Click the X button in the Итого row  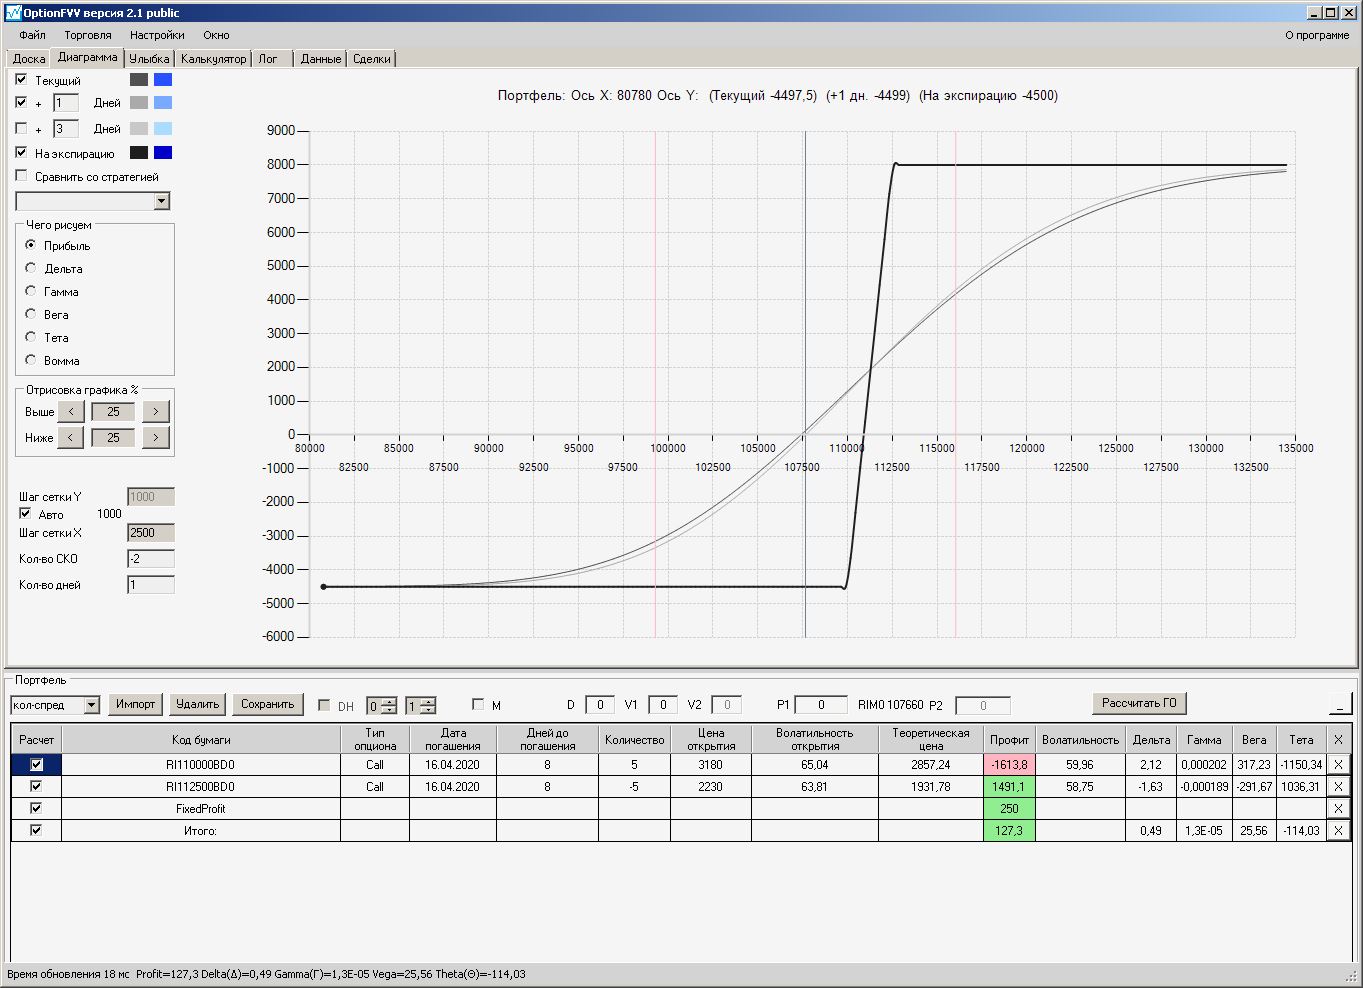click(x=1338, y=831)
